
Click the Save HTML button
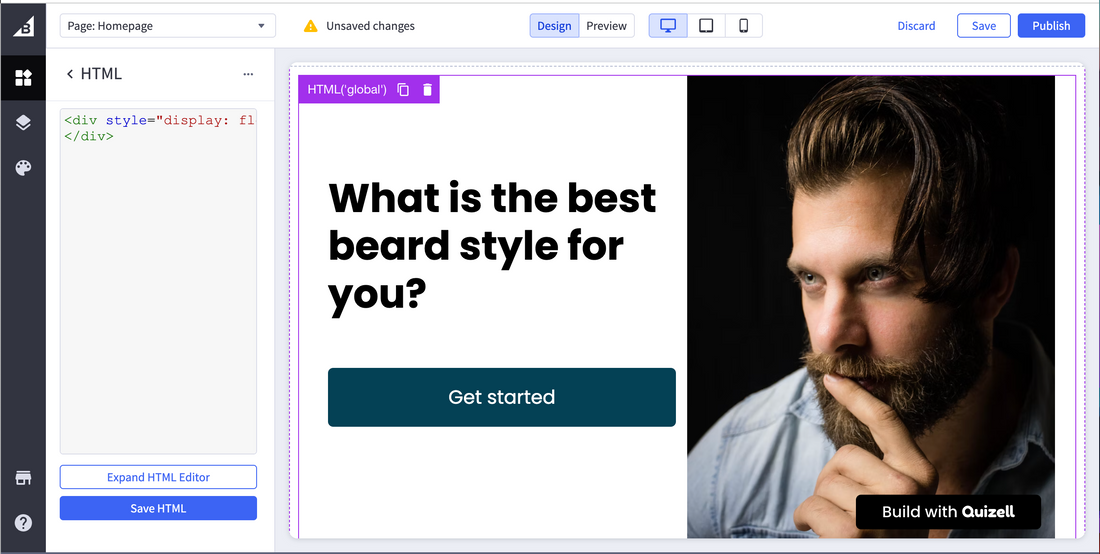click(159, 508)
